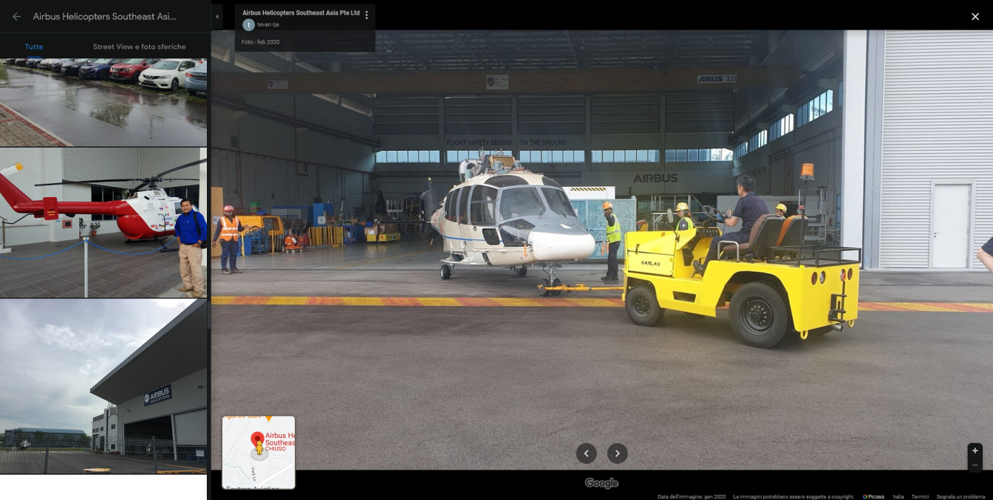Click the 'Data dell'immagine: gen 2020' text

[692, 497]
